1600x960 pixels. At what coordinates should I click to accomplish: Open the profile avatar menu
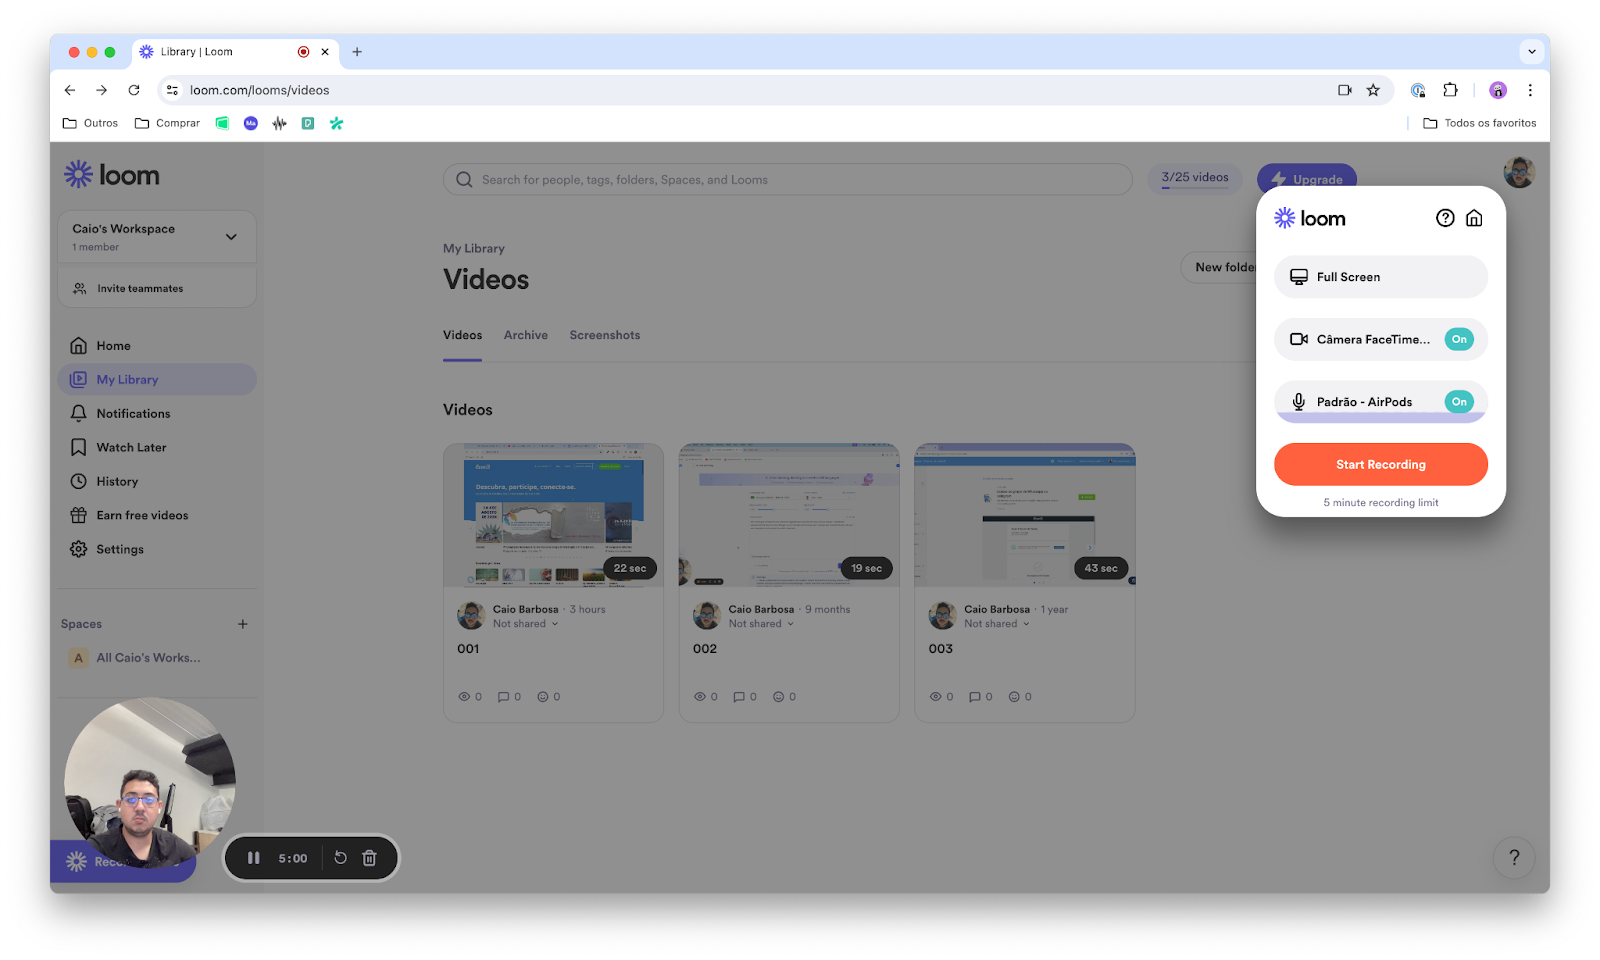(x=1519, y=172)
